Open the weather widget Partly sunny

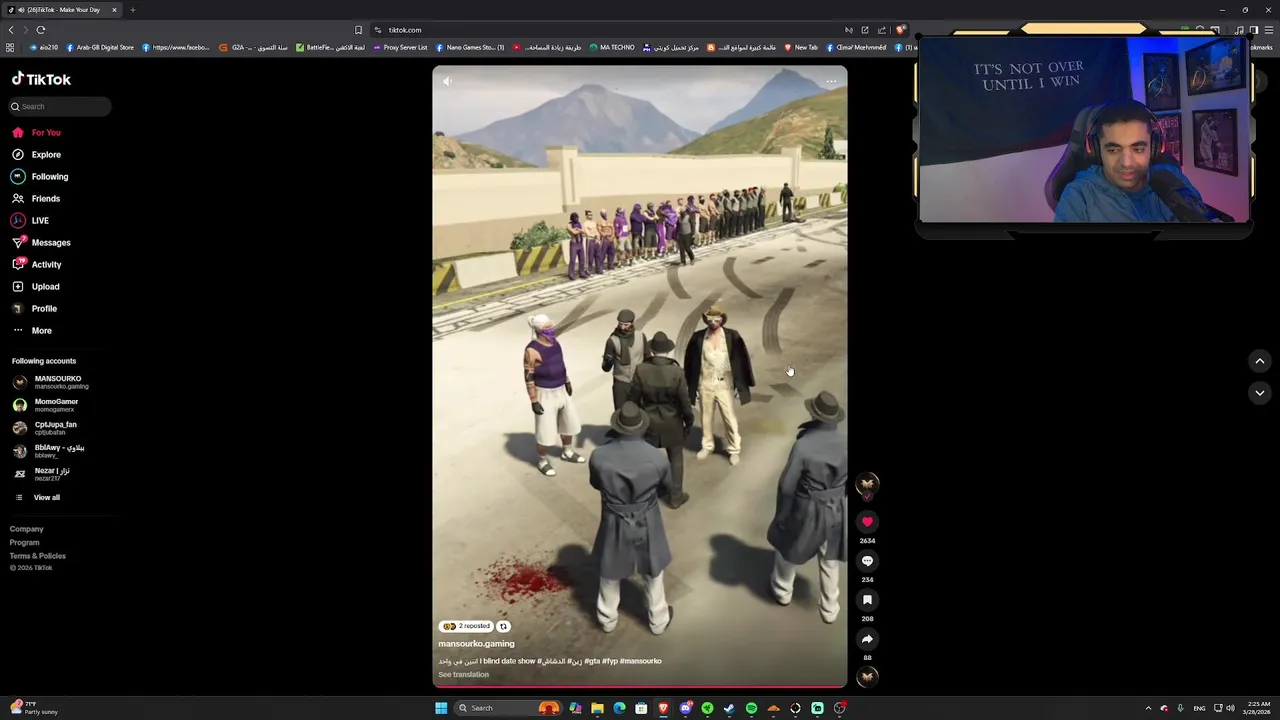click(34, 708)
